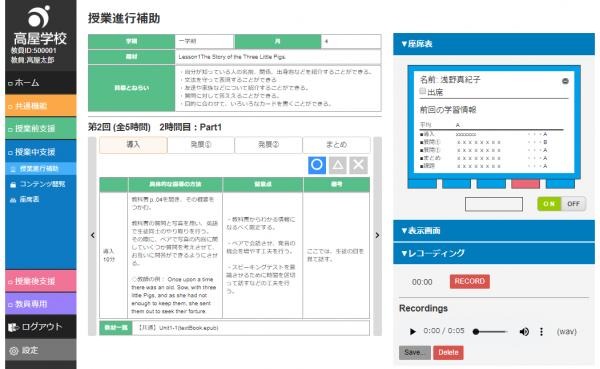
Task: Mute the recording volume speaker icon
Action: point(524,331)
